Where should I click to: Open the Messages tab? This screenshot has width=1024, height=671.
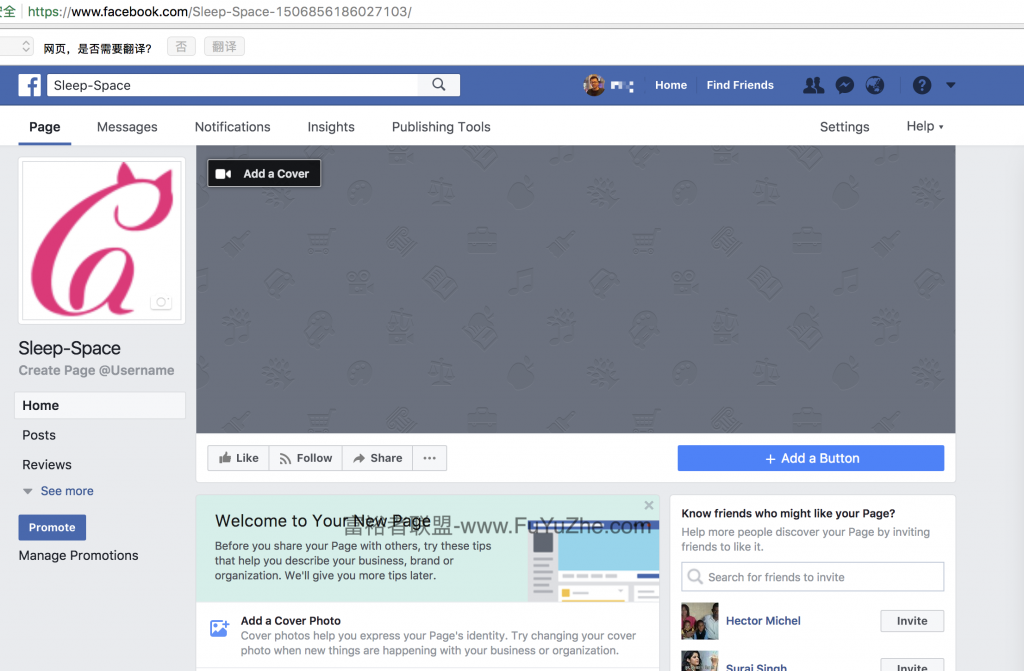(x=127, y=127)
